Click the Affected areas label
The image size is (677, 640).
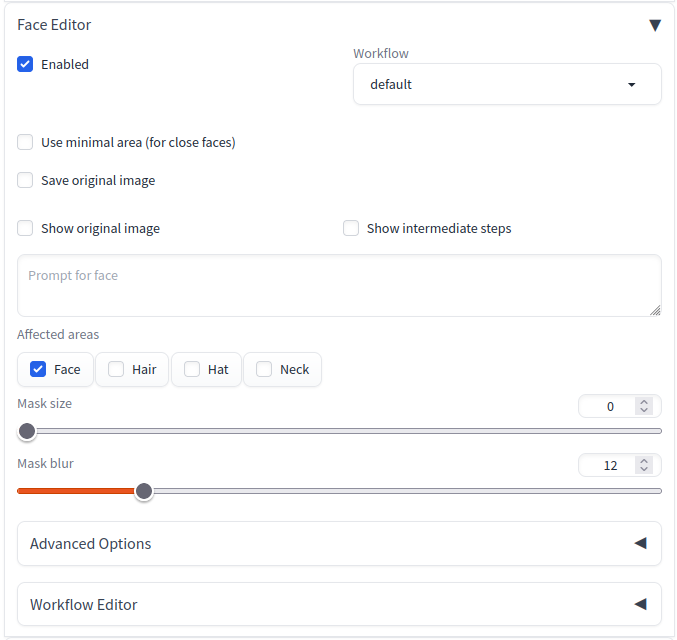click(58, 334)
